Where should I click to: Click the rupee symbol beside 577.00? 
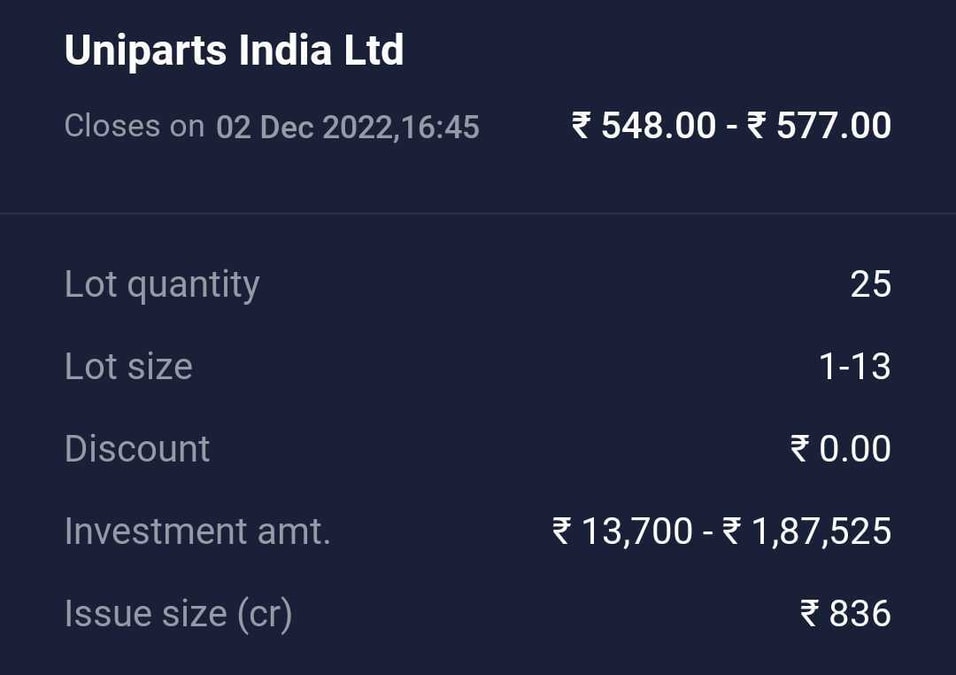[x=756, y=125]
